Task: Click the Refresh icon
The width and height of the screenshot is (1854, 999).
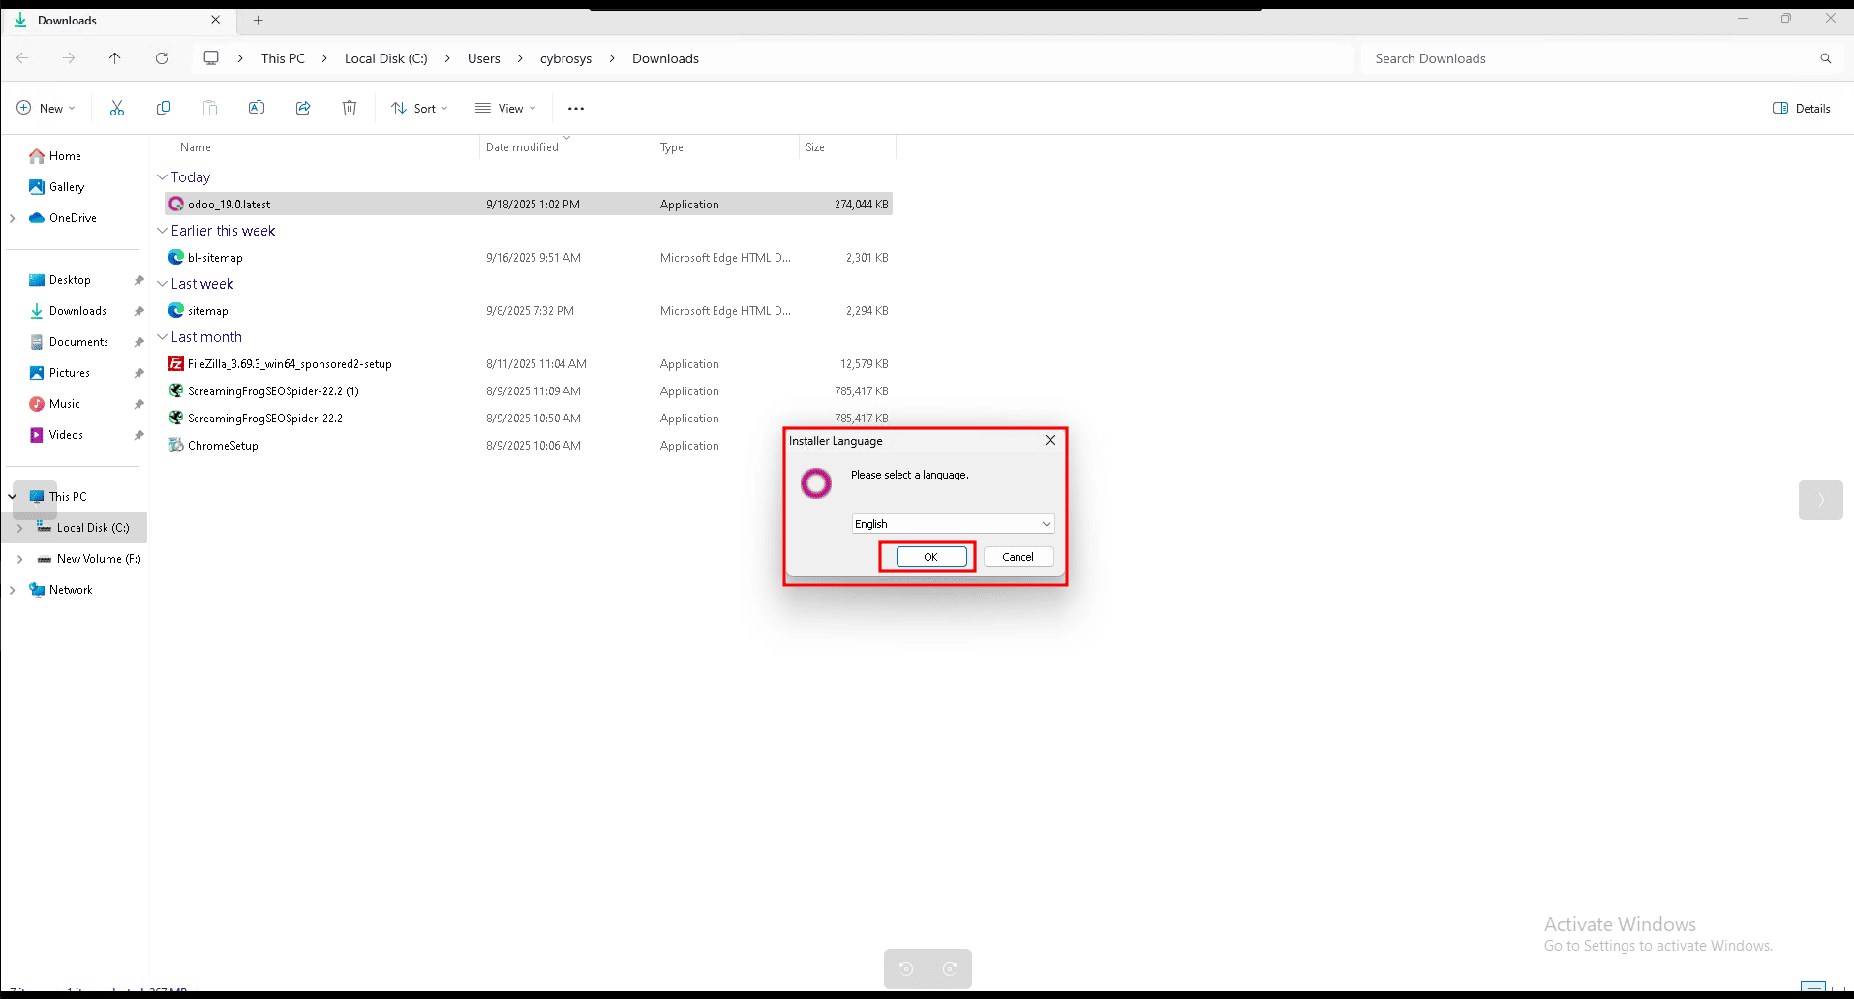Action: pos(162,58)
